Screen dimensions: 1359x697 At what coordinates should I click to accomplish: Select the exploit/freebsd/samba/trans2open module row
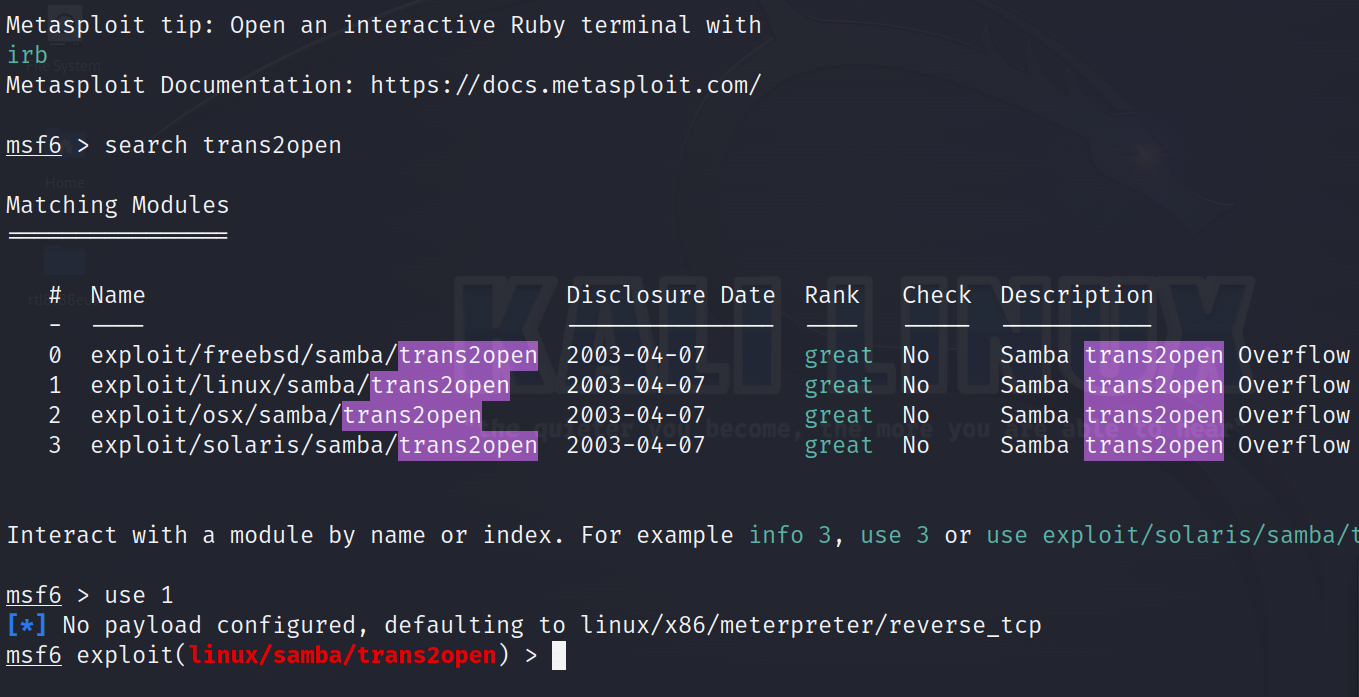click(314, 356)
